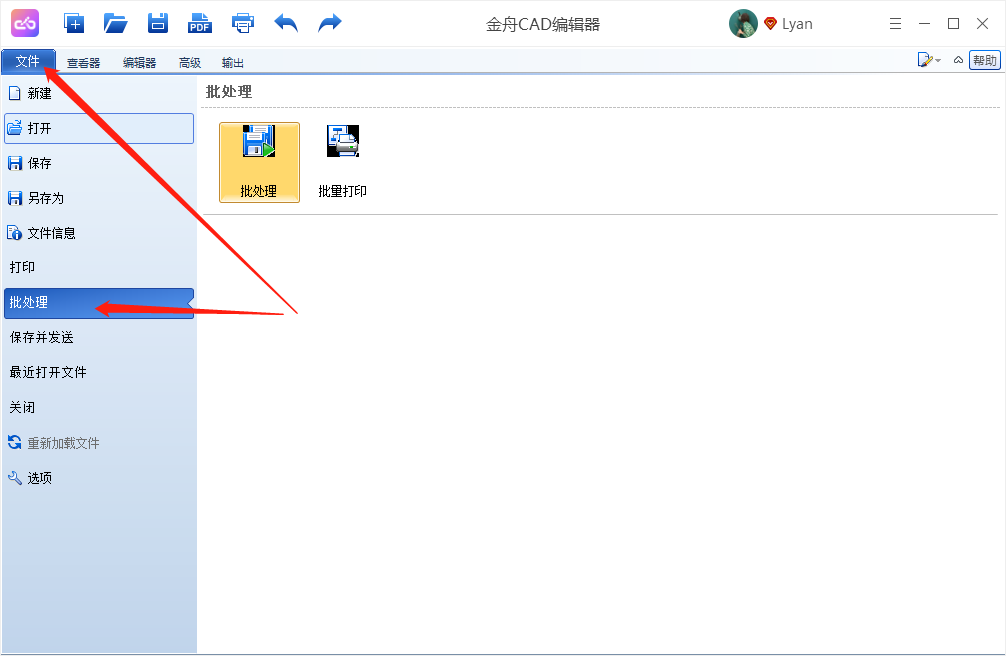Choose 另存为 in the file menu

45,198
